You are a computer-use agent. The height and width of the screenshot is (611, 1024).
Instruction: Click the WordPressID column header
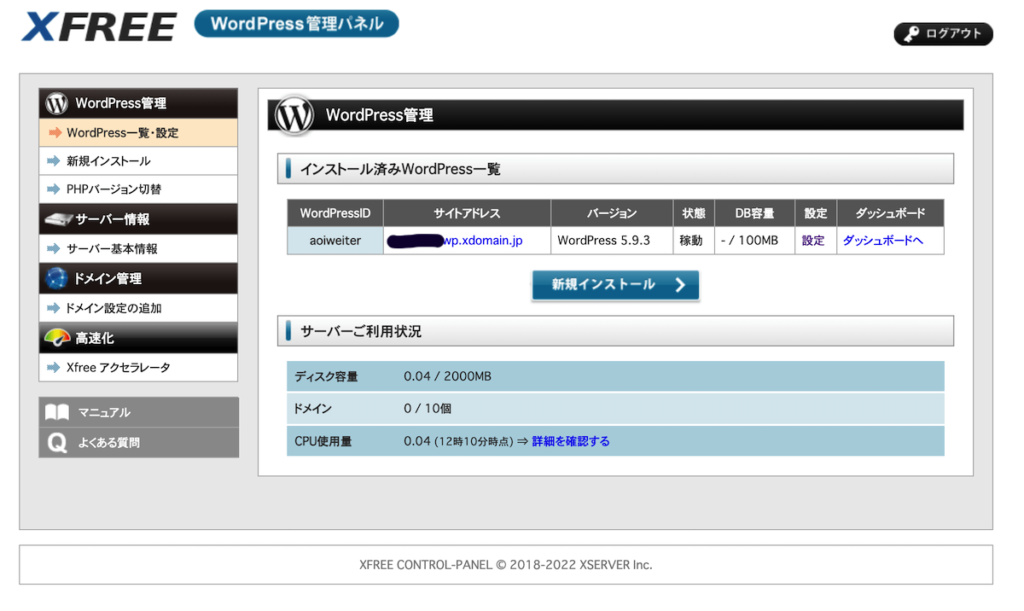click(335, 213)
